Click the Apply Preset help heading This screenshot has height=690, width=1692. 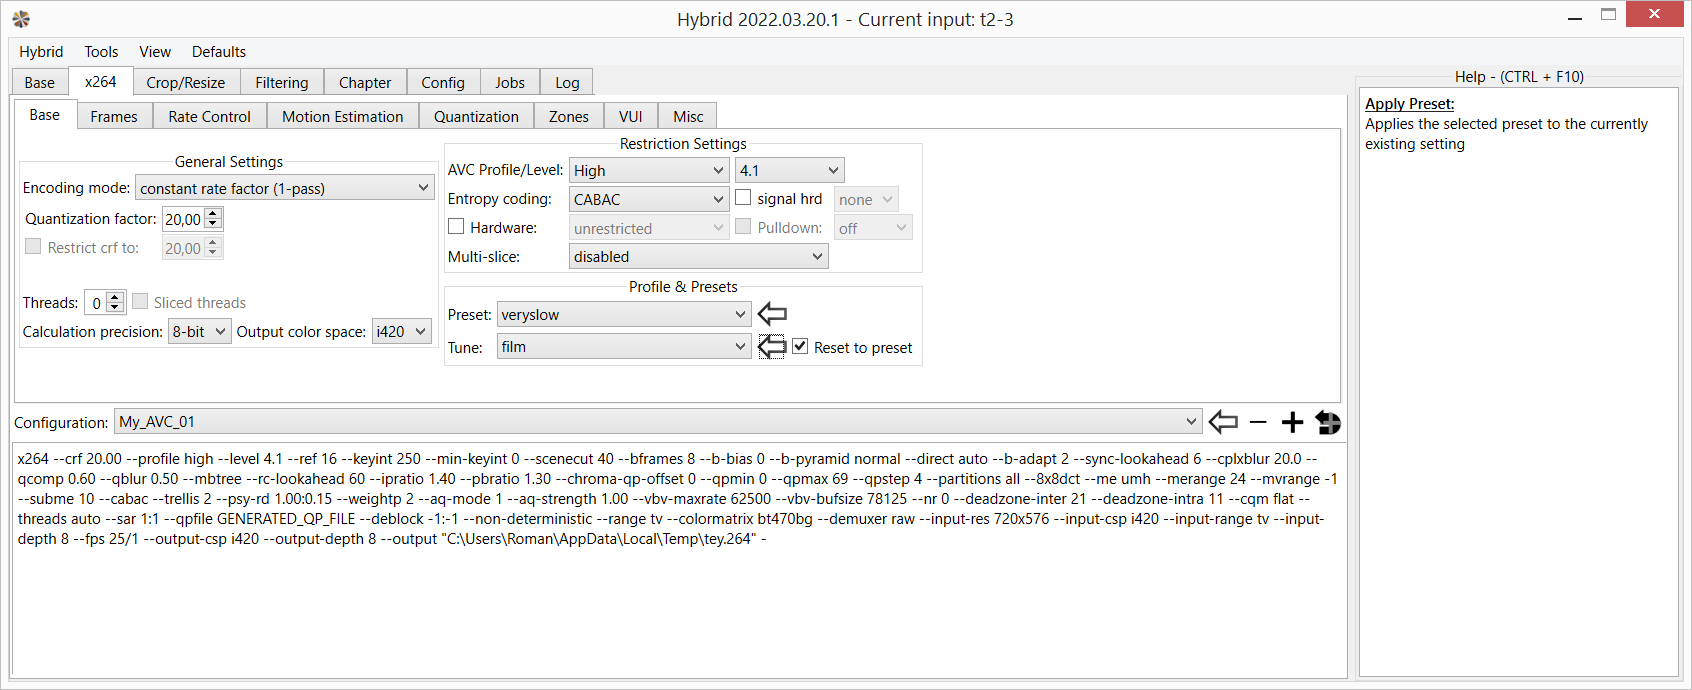click(1410, 104)
